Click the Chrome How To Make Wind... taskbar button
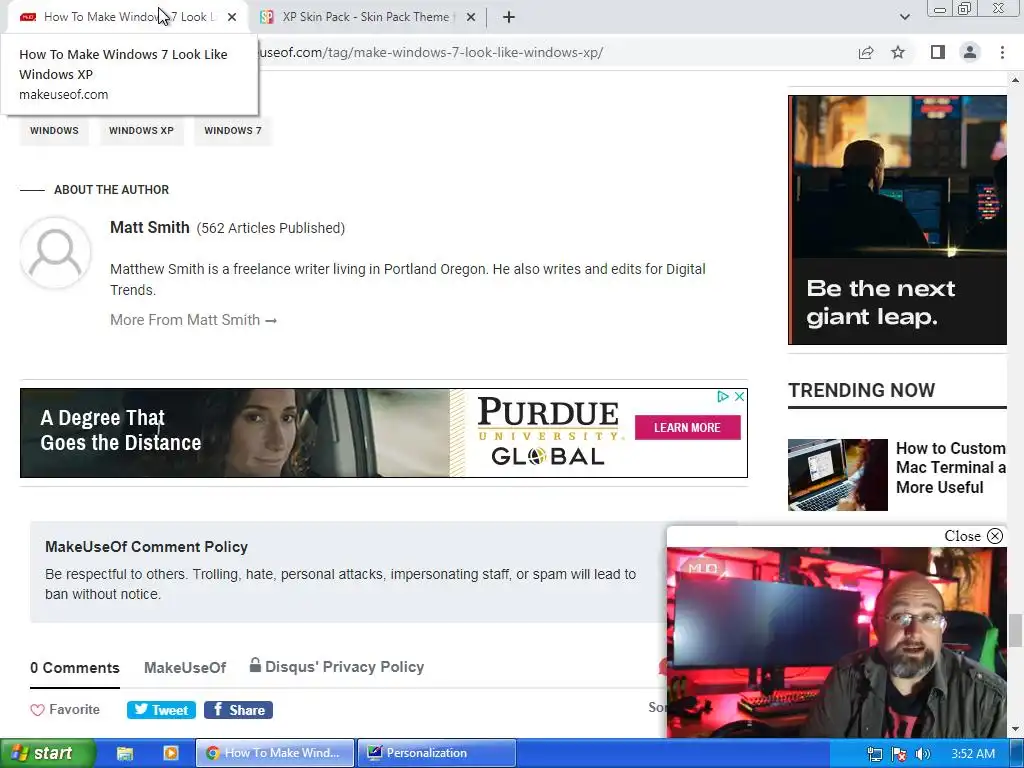 point(275,753)
